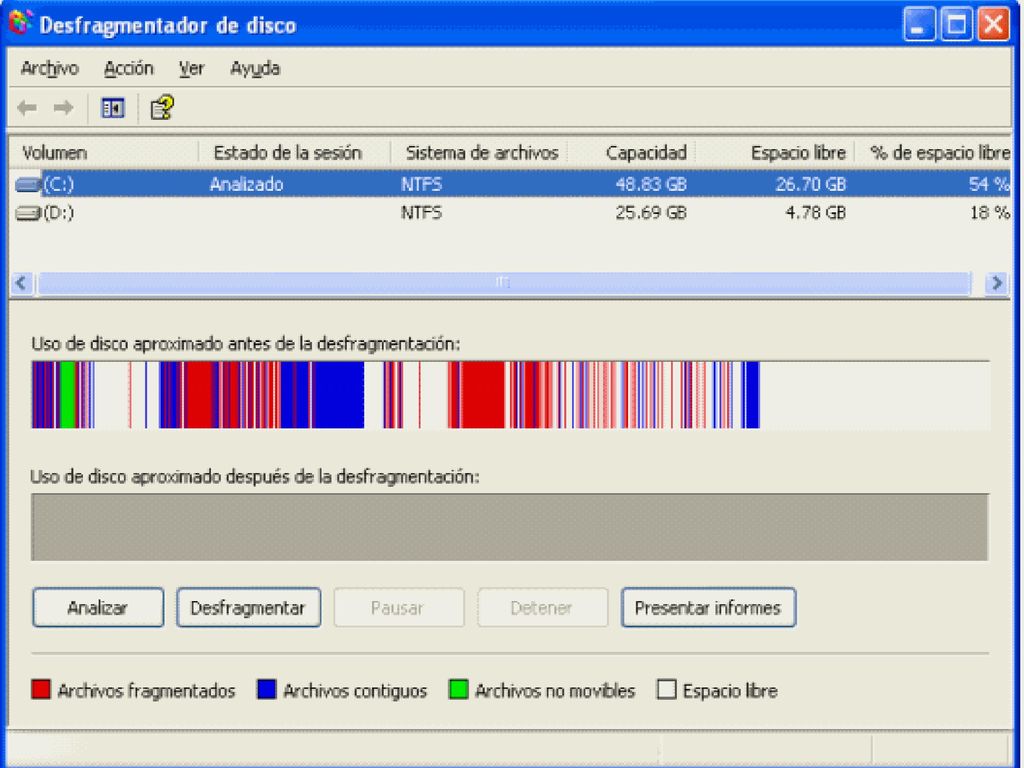1024x768 pixels.
Task: Select the (C:) drive icon
Action: pos(27,185)
